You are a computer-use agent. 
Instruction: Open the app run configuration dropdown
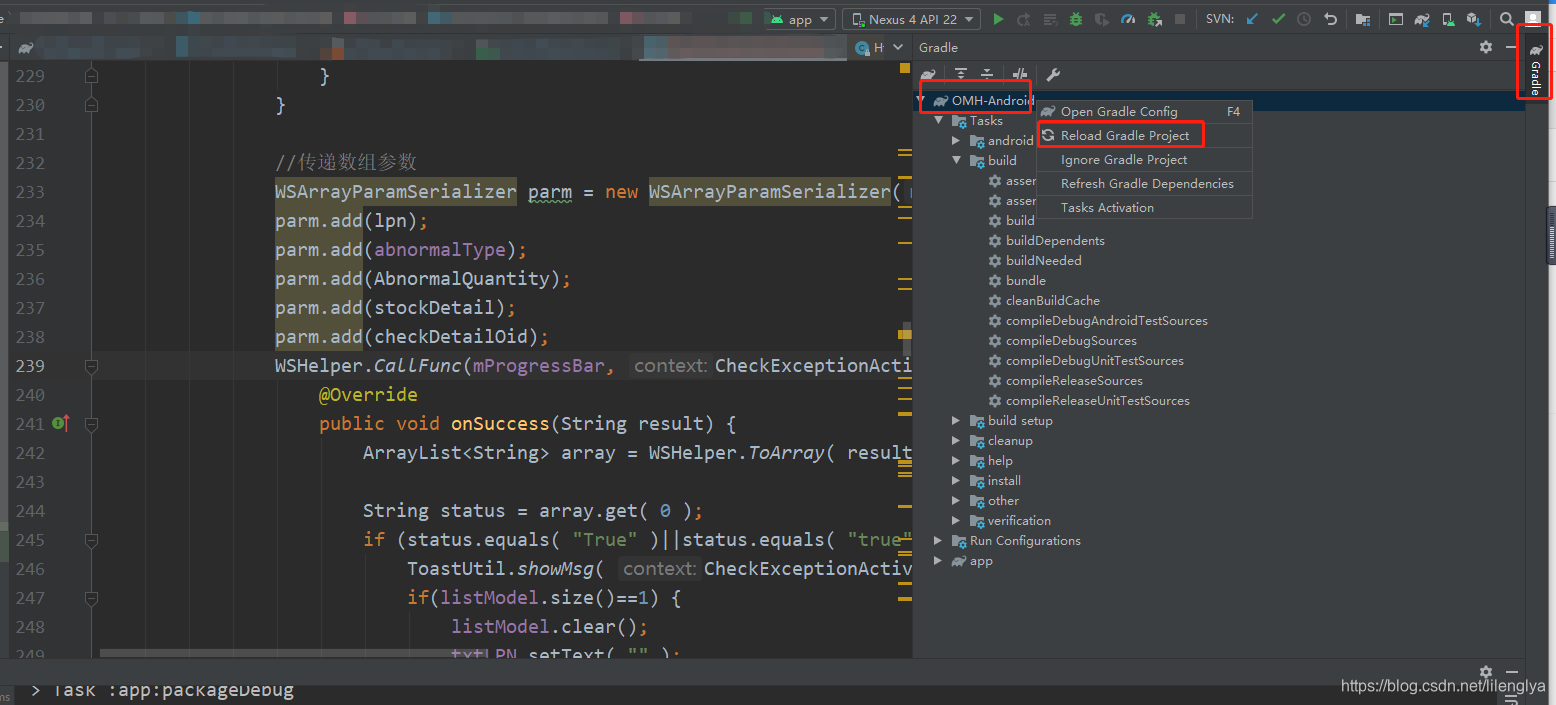(x=801, y=19)
